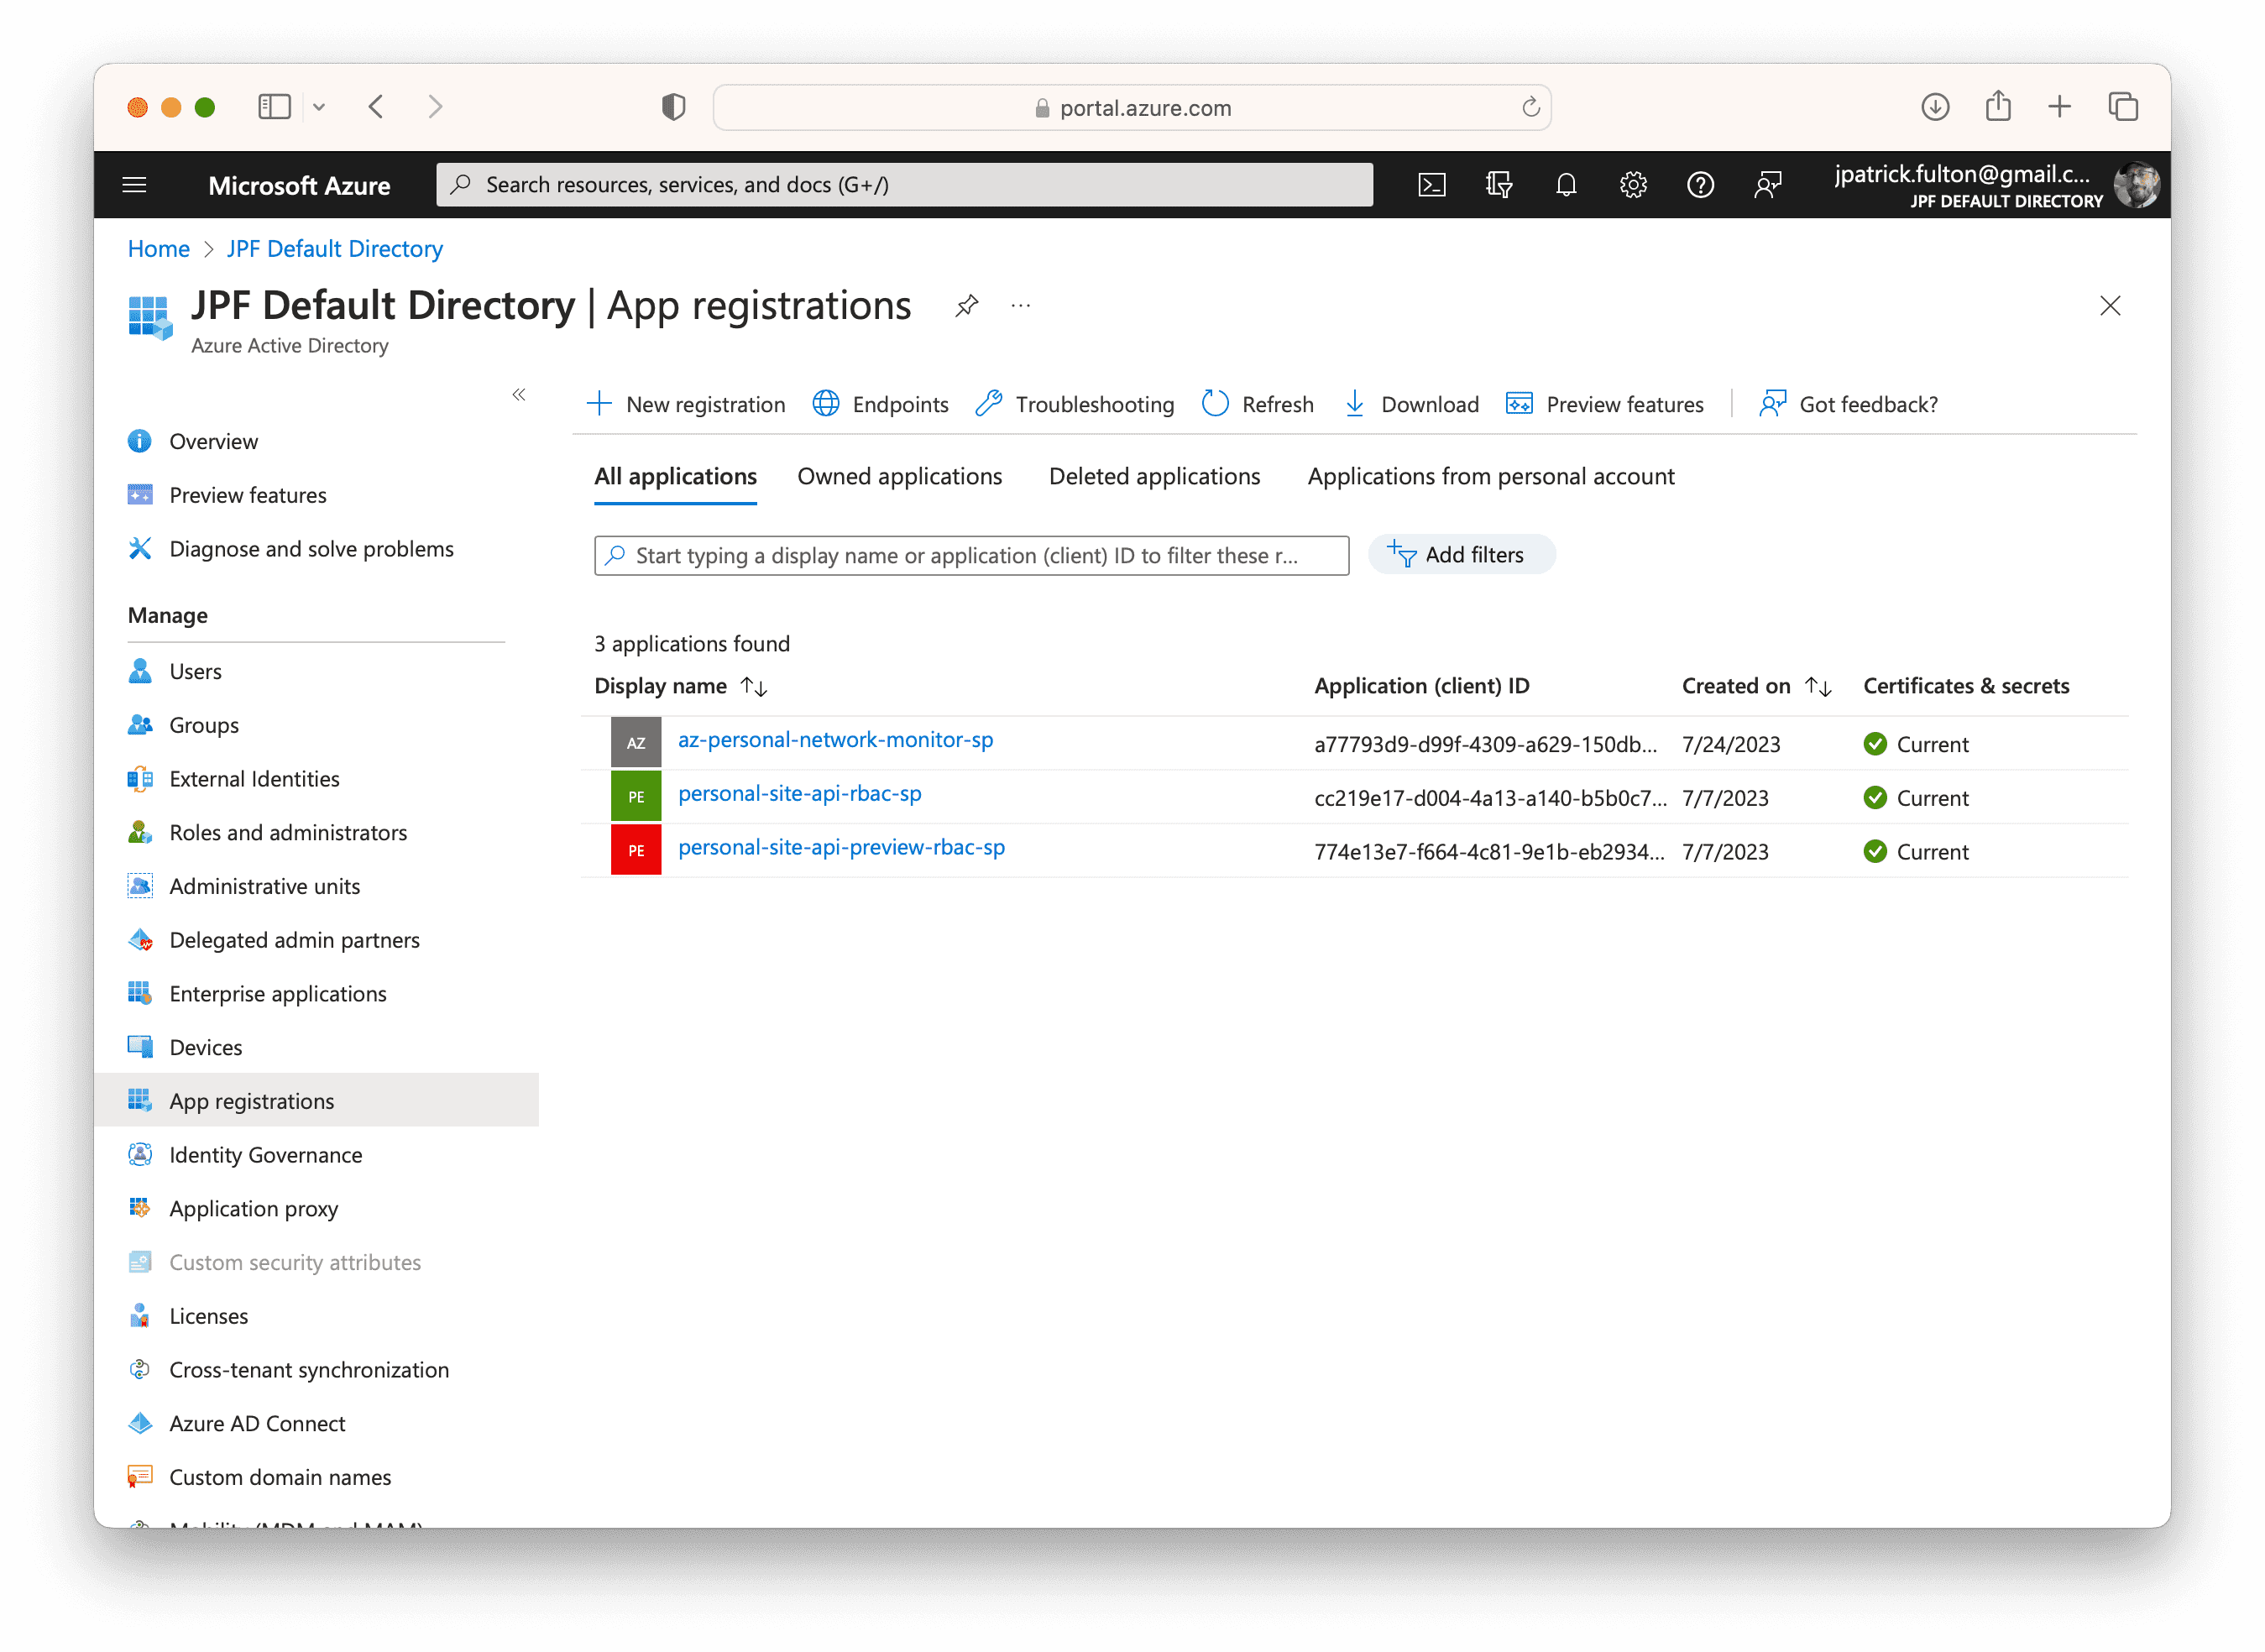Click Add filters button

coord(1460,555)
